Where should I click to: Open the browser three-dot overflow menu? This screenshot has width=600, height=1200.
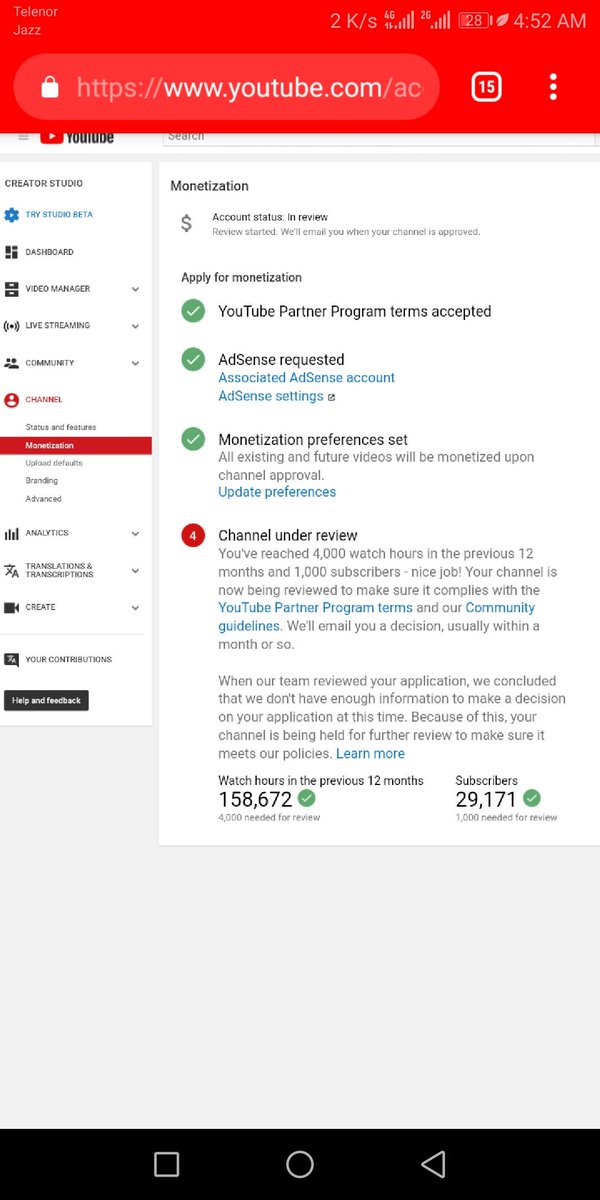(x=553, y=87)
